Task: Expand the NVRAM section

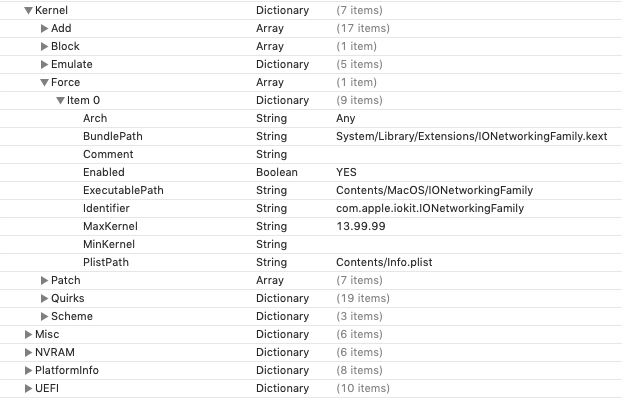Action: click(x=28, y=353)
